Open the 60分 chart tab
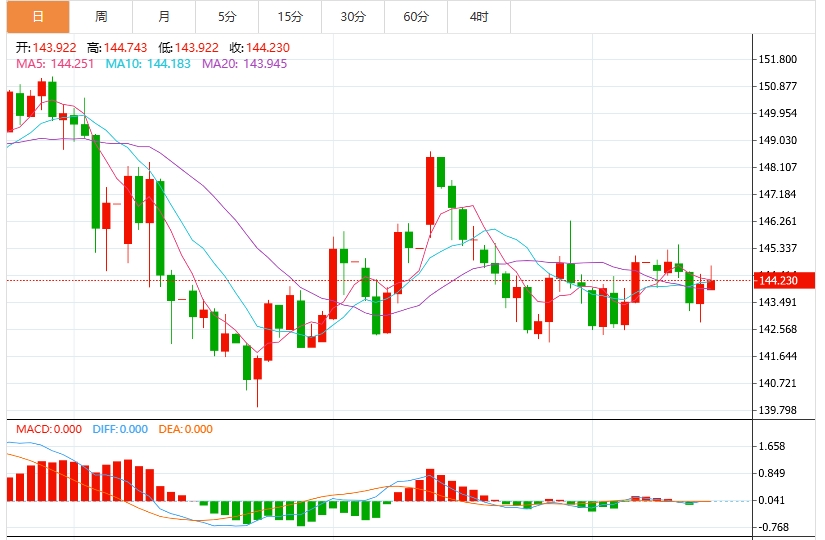 416,17
